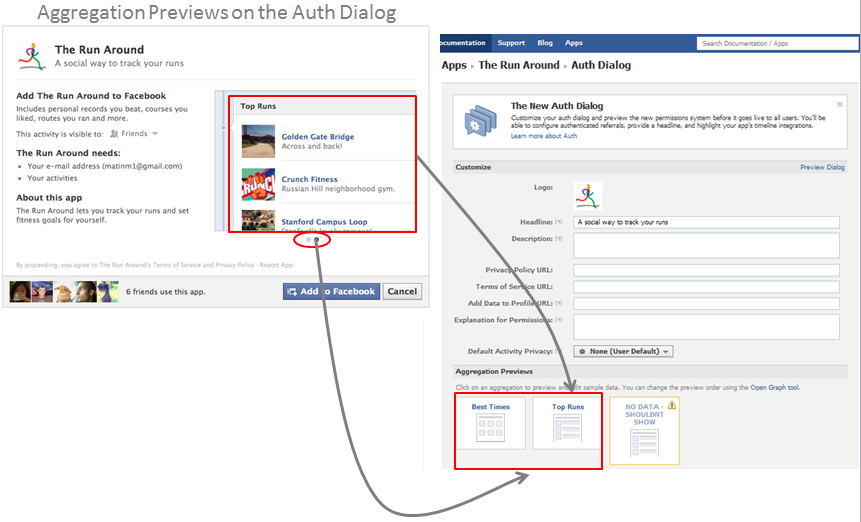The width and height of the screenshot is (861, 522).
Task: Click the Cancel button
Action: pyautogui.click(x=402, y=291)
